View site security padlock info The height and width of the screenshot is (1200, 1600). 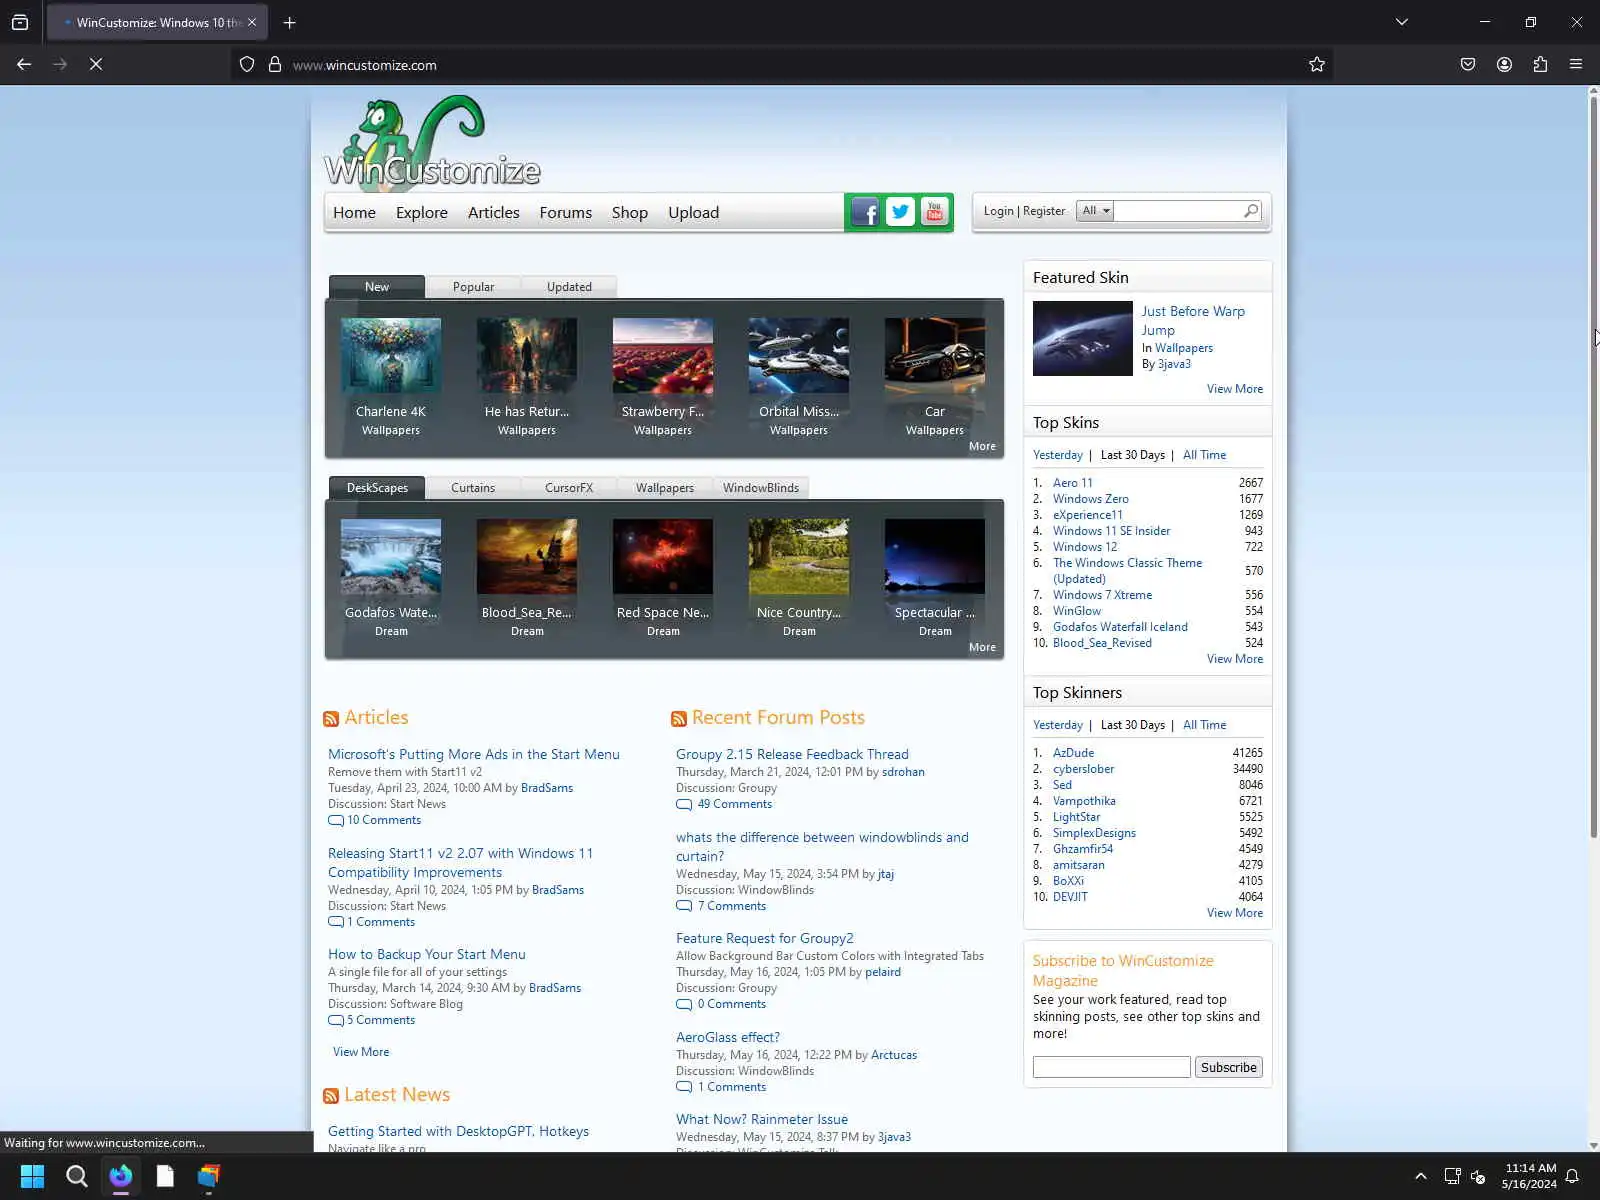click(x=275, y=65)
